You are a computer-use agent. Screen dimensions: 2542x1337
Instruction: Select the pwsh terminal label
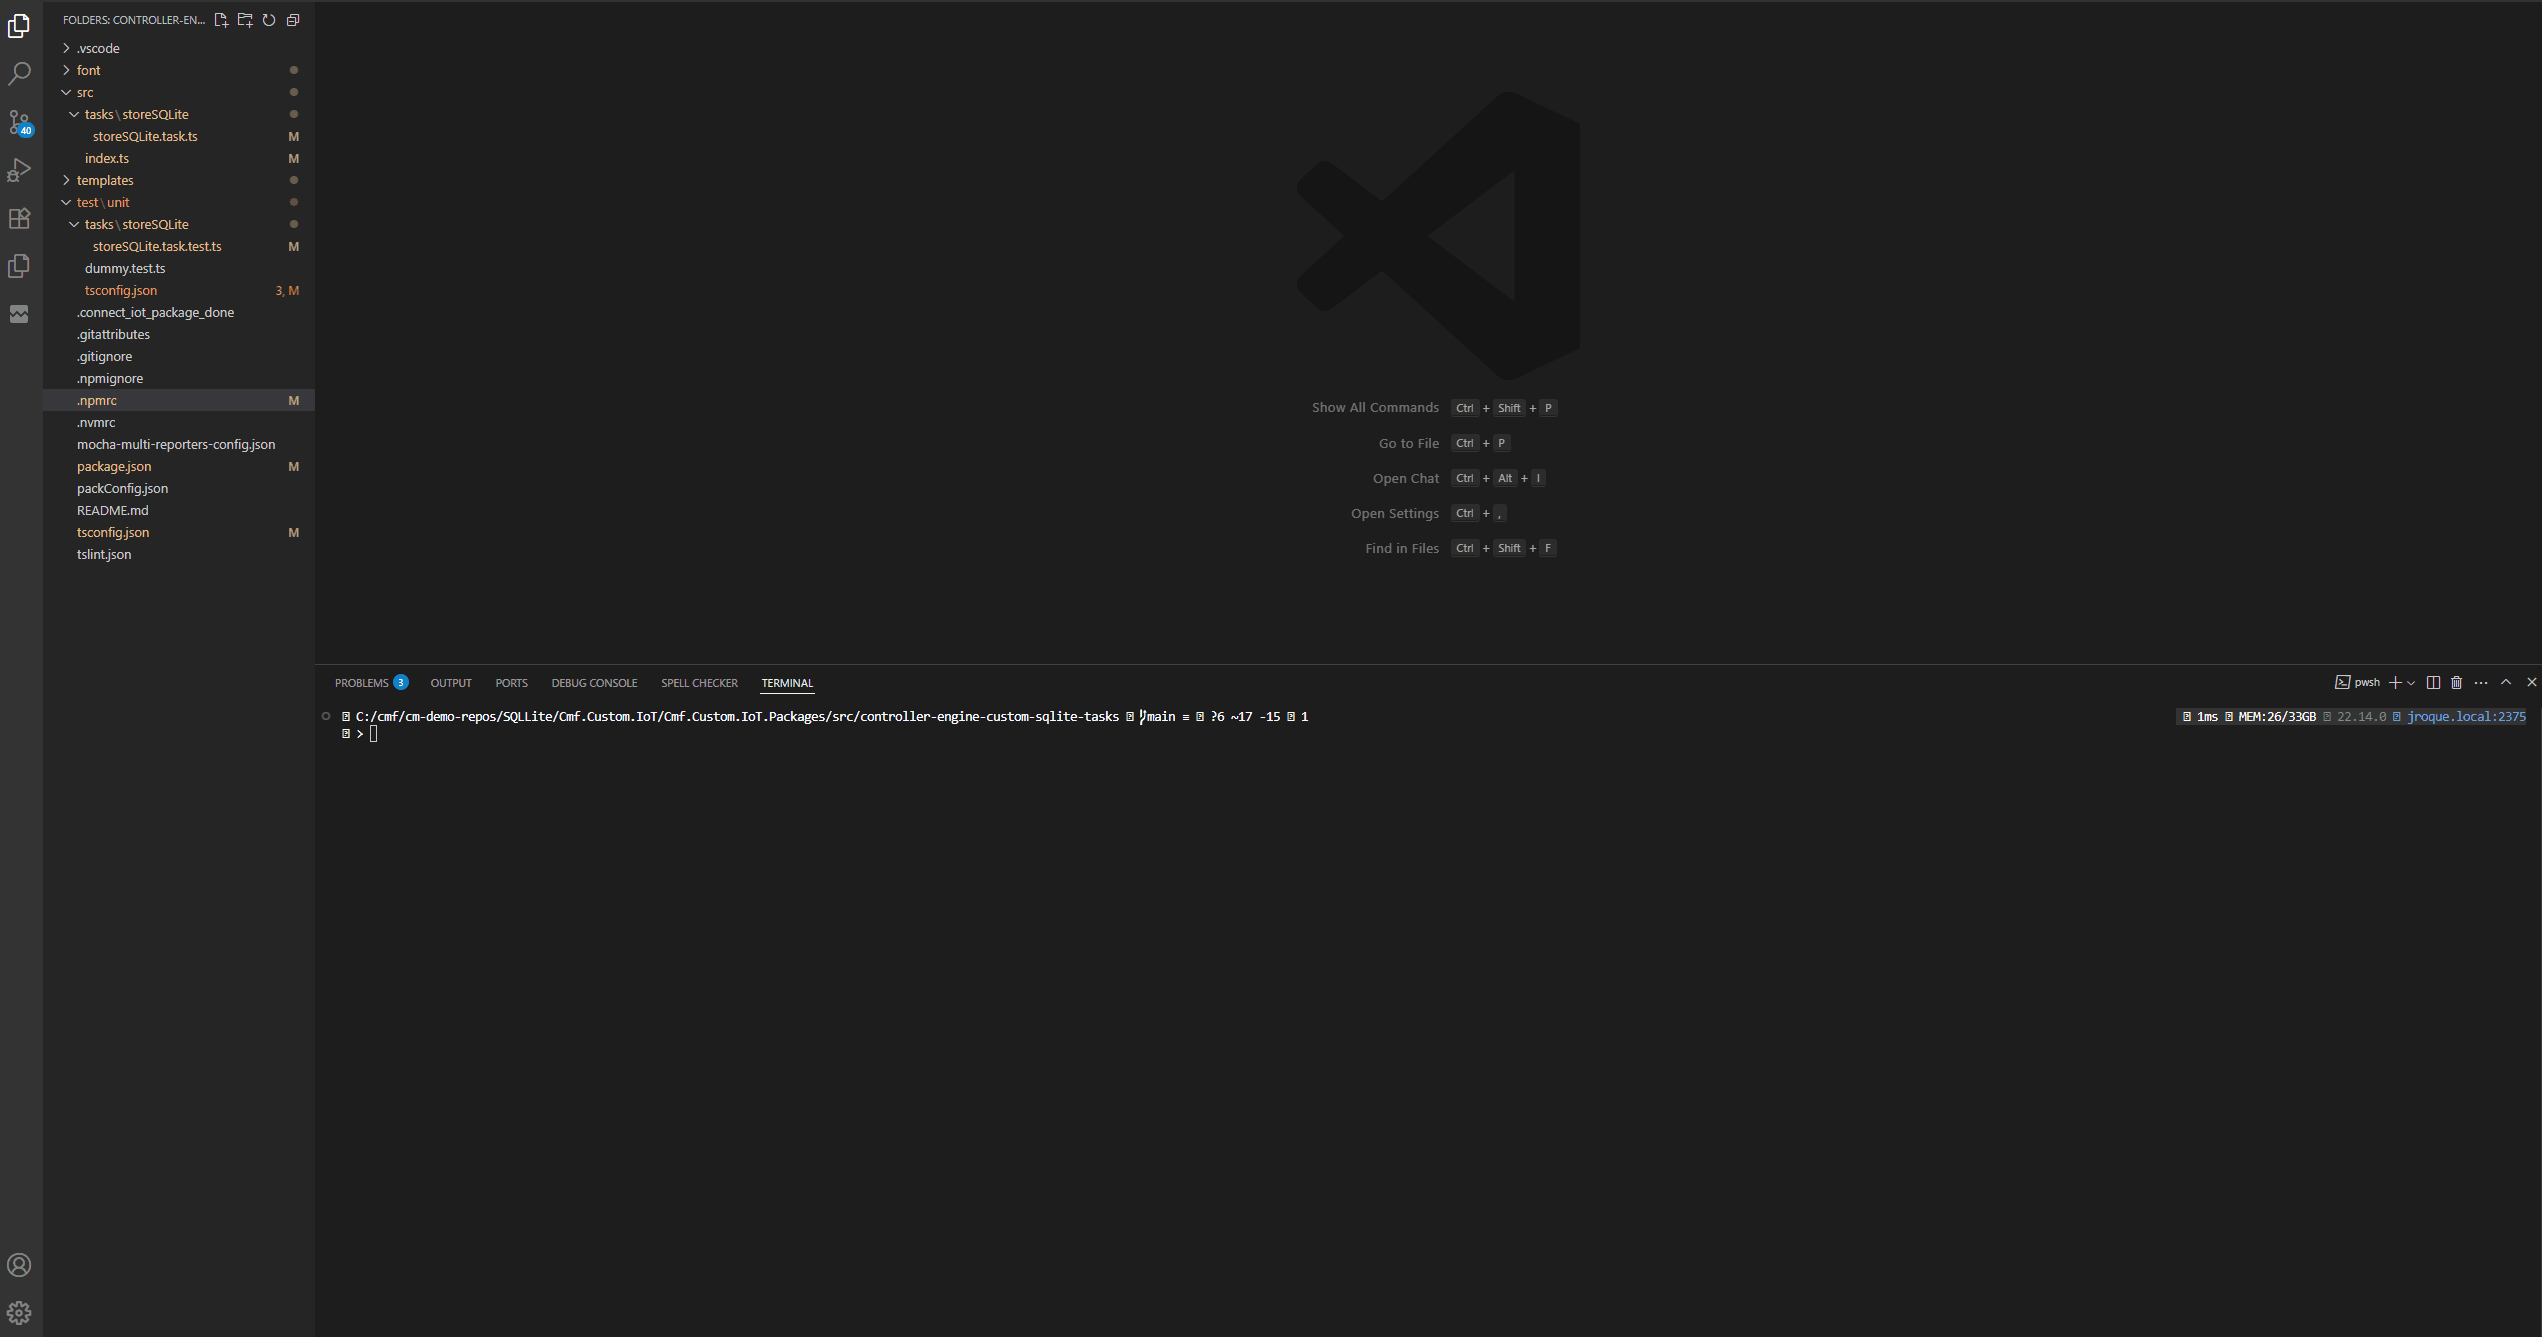(x=2357, y=682)
